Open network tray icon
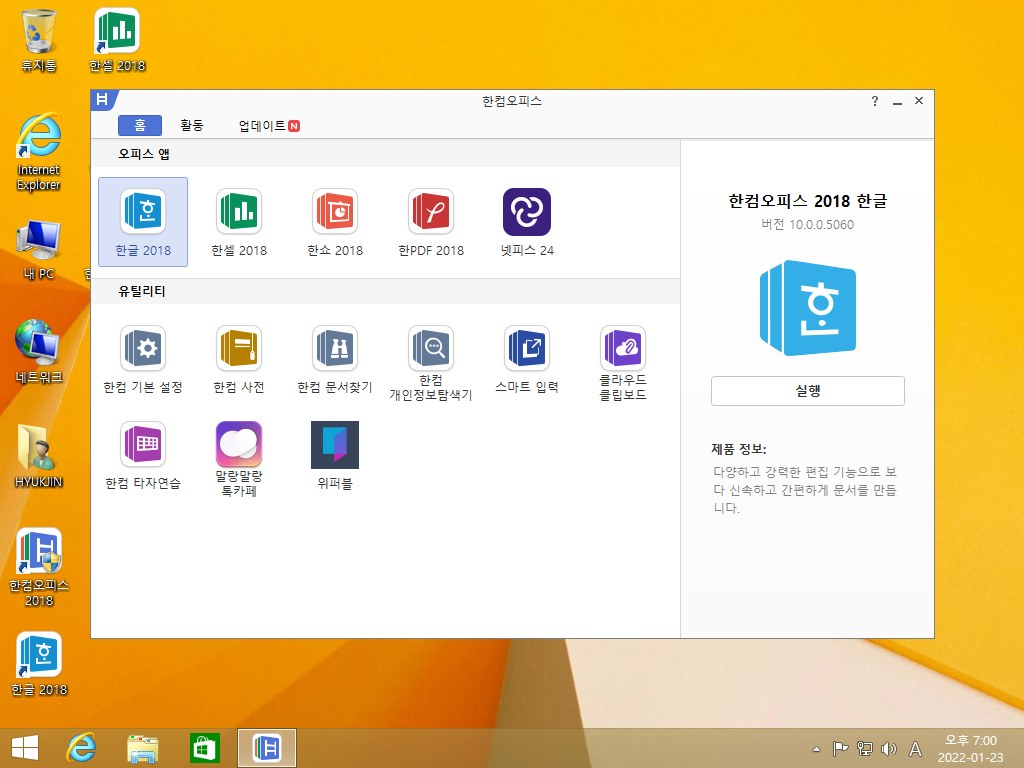1024x768 pixels. pyautogui.click(x=865, y=749)
